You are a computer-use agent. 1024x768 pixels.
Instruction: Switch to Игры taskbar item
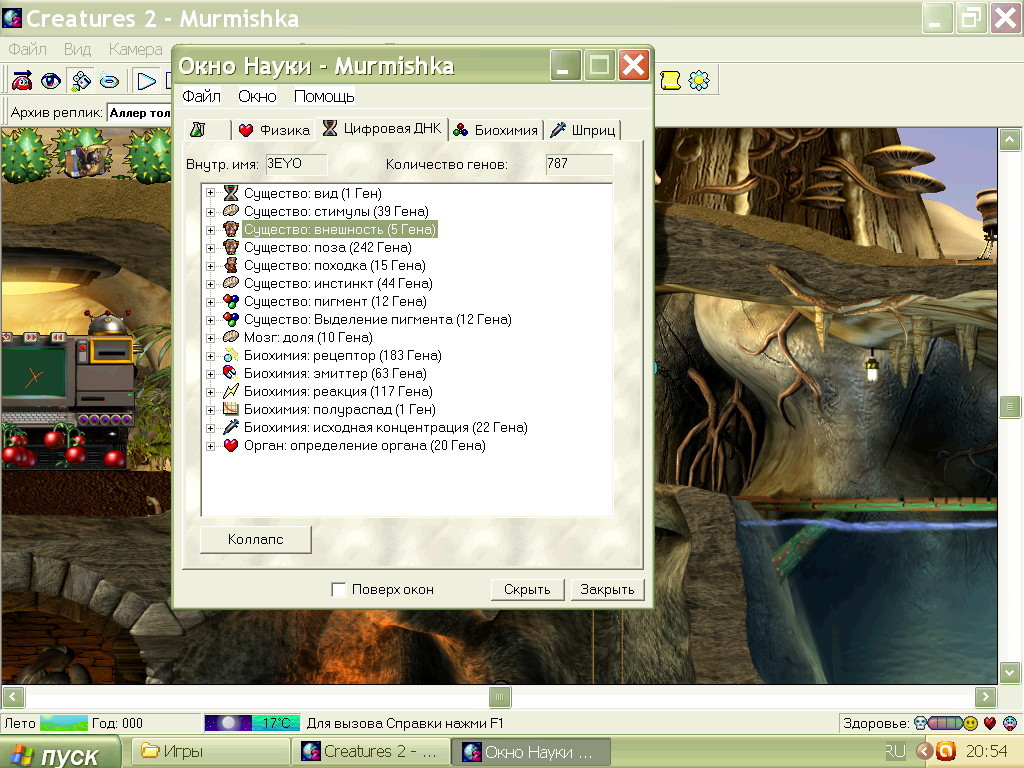pos(211,752)
